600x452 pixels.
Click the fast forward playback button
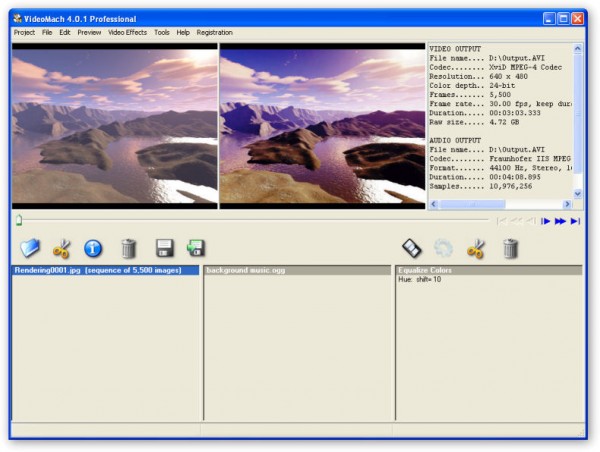(560, 221)
